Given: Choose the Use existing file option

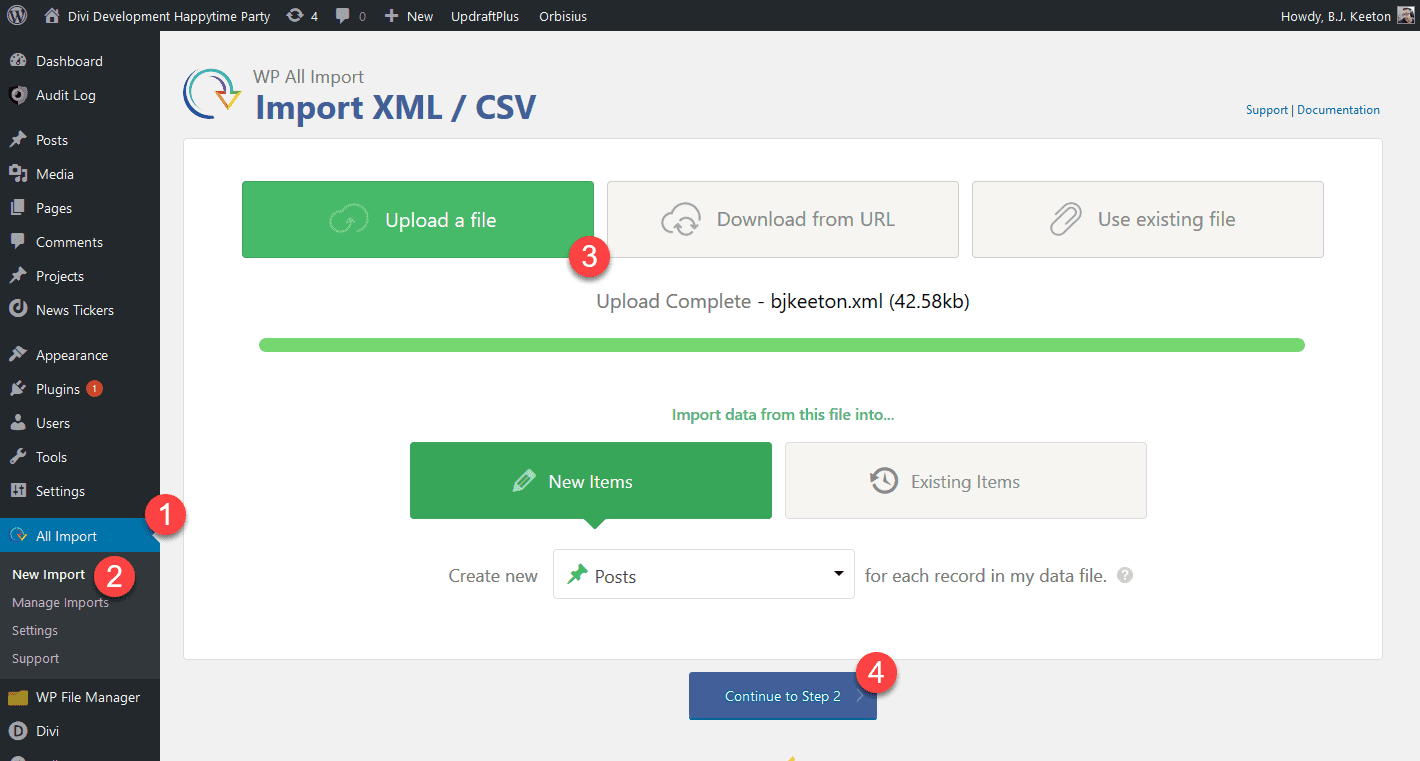Looking at the screenshot, I should [1147, 219].
